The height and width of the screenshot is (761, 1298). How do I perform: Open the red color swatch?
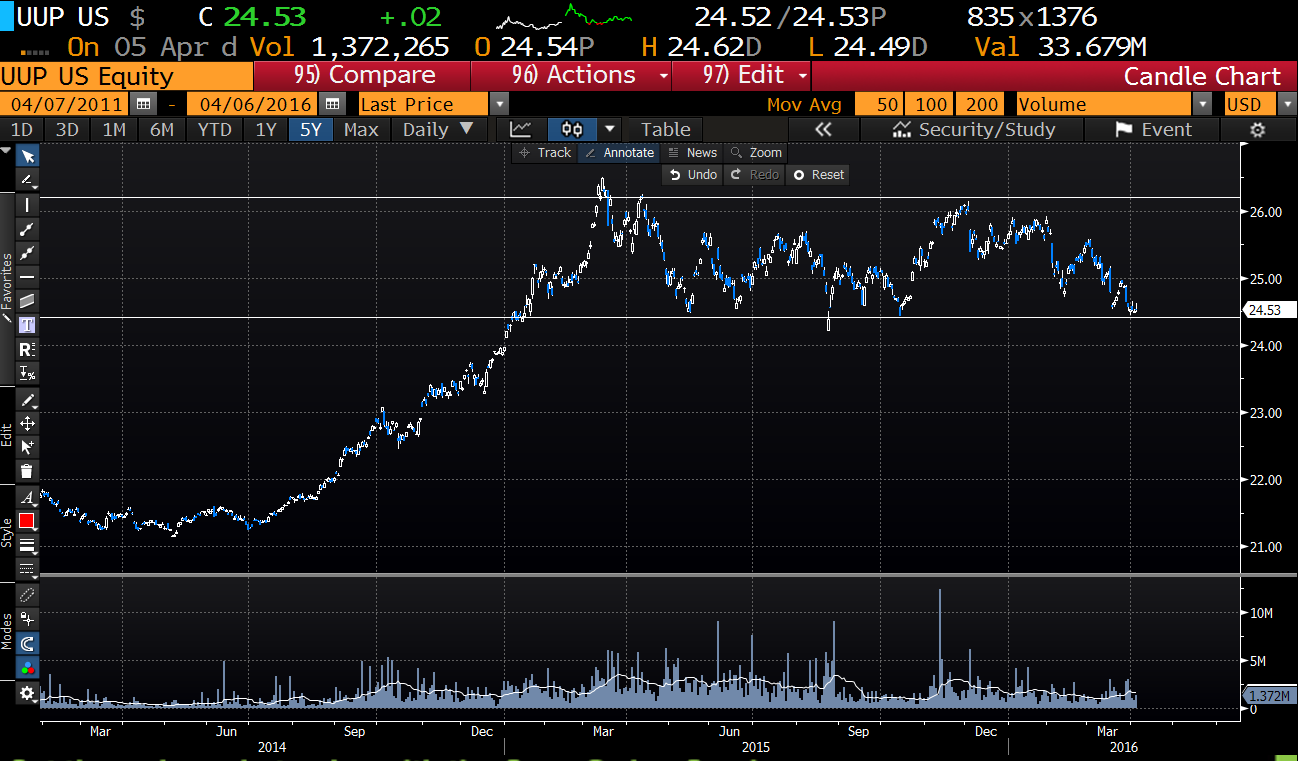(27, 521)
